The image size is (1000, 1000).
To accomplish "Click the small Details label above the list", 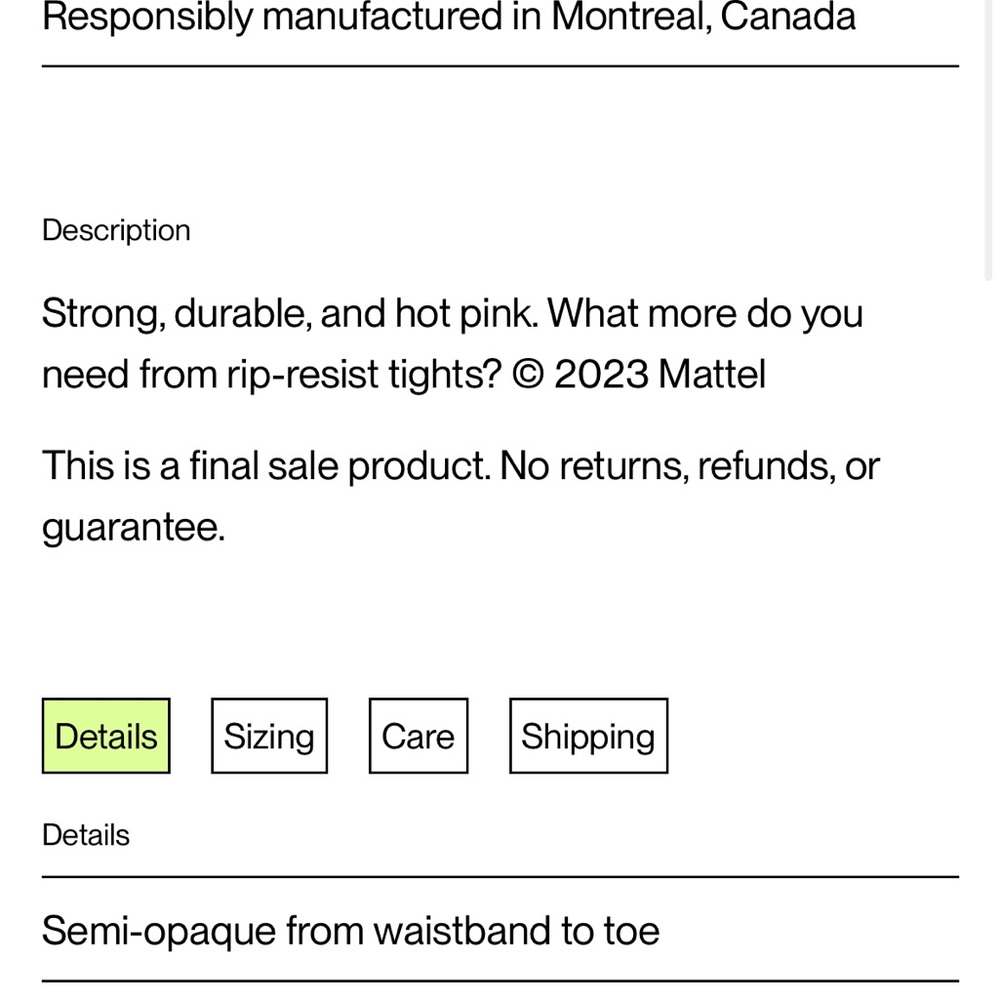I will point(85,835).
